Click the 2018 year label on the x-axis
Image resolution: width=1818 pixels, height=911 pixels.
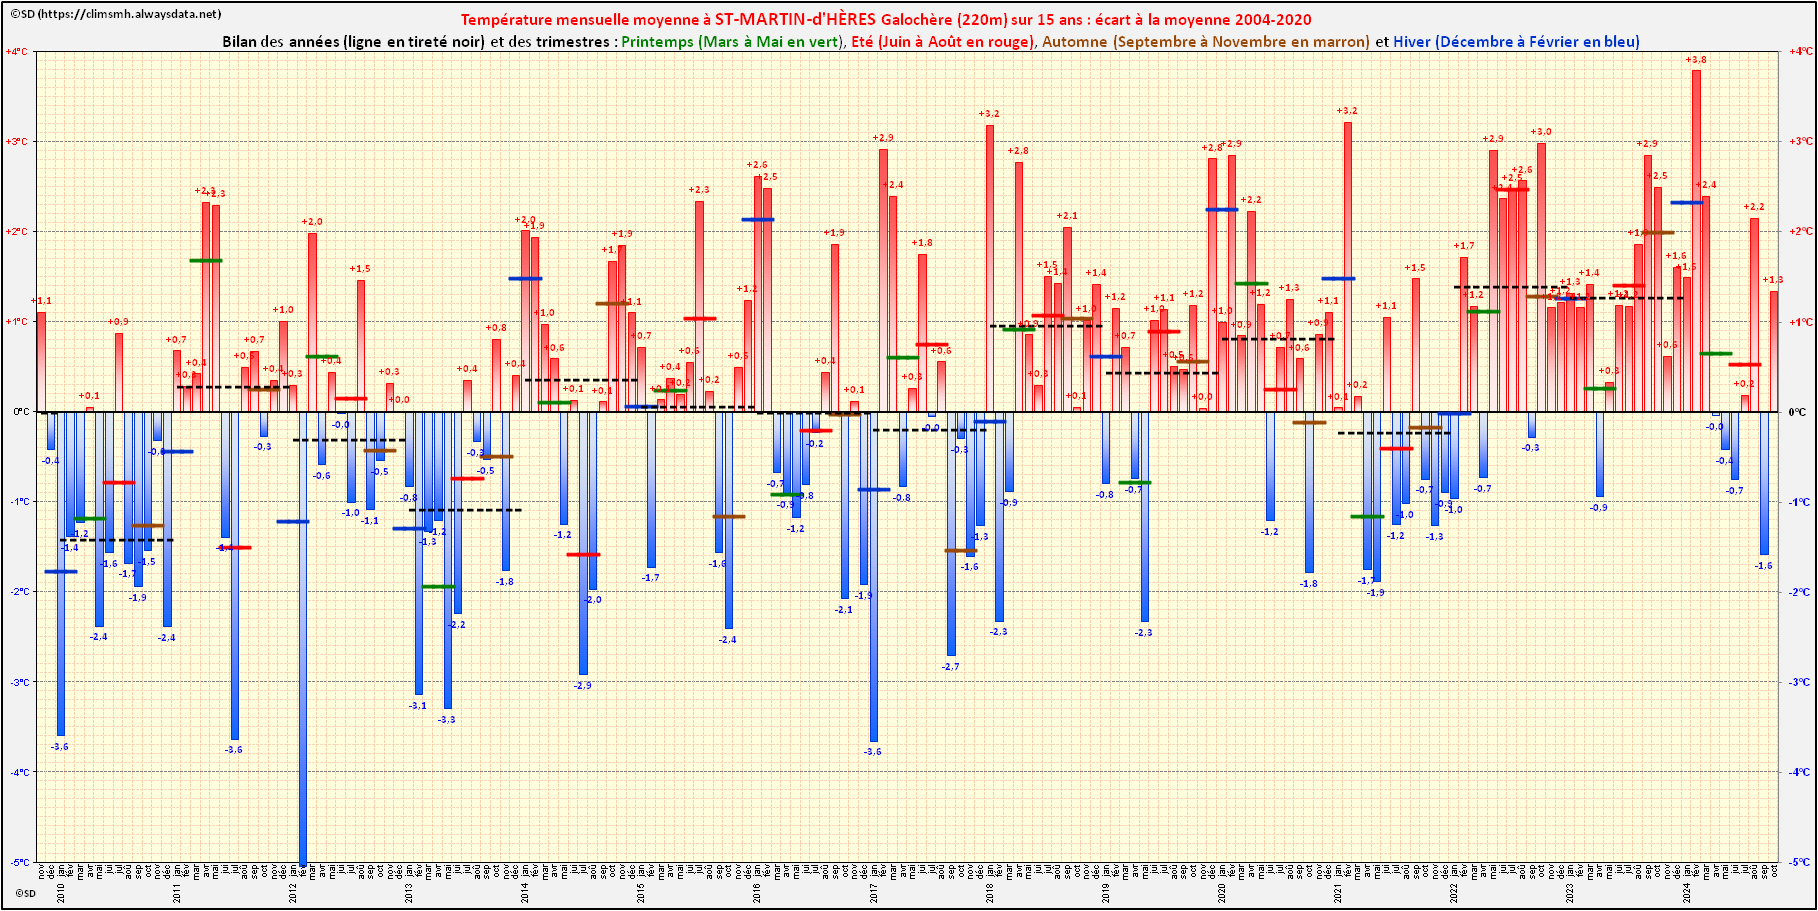[990, 893]
